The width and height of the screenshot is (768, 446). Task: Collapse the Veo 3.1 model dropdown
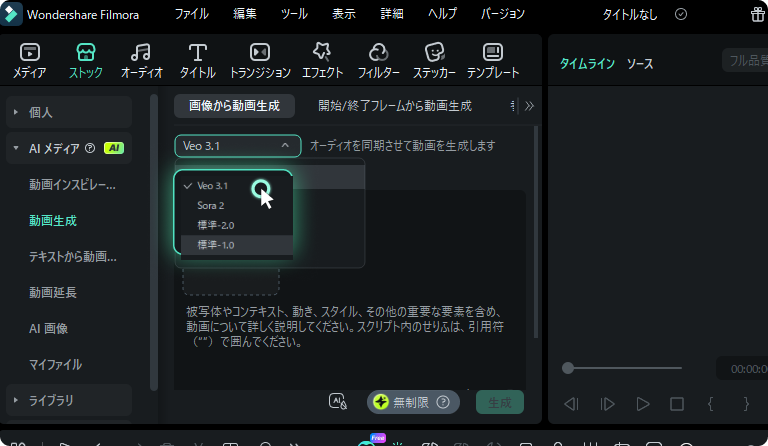tap(238, 146)
